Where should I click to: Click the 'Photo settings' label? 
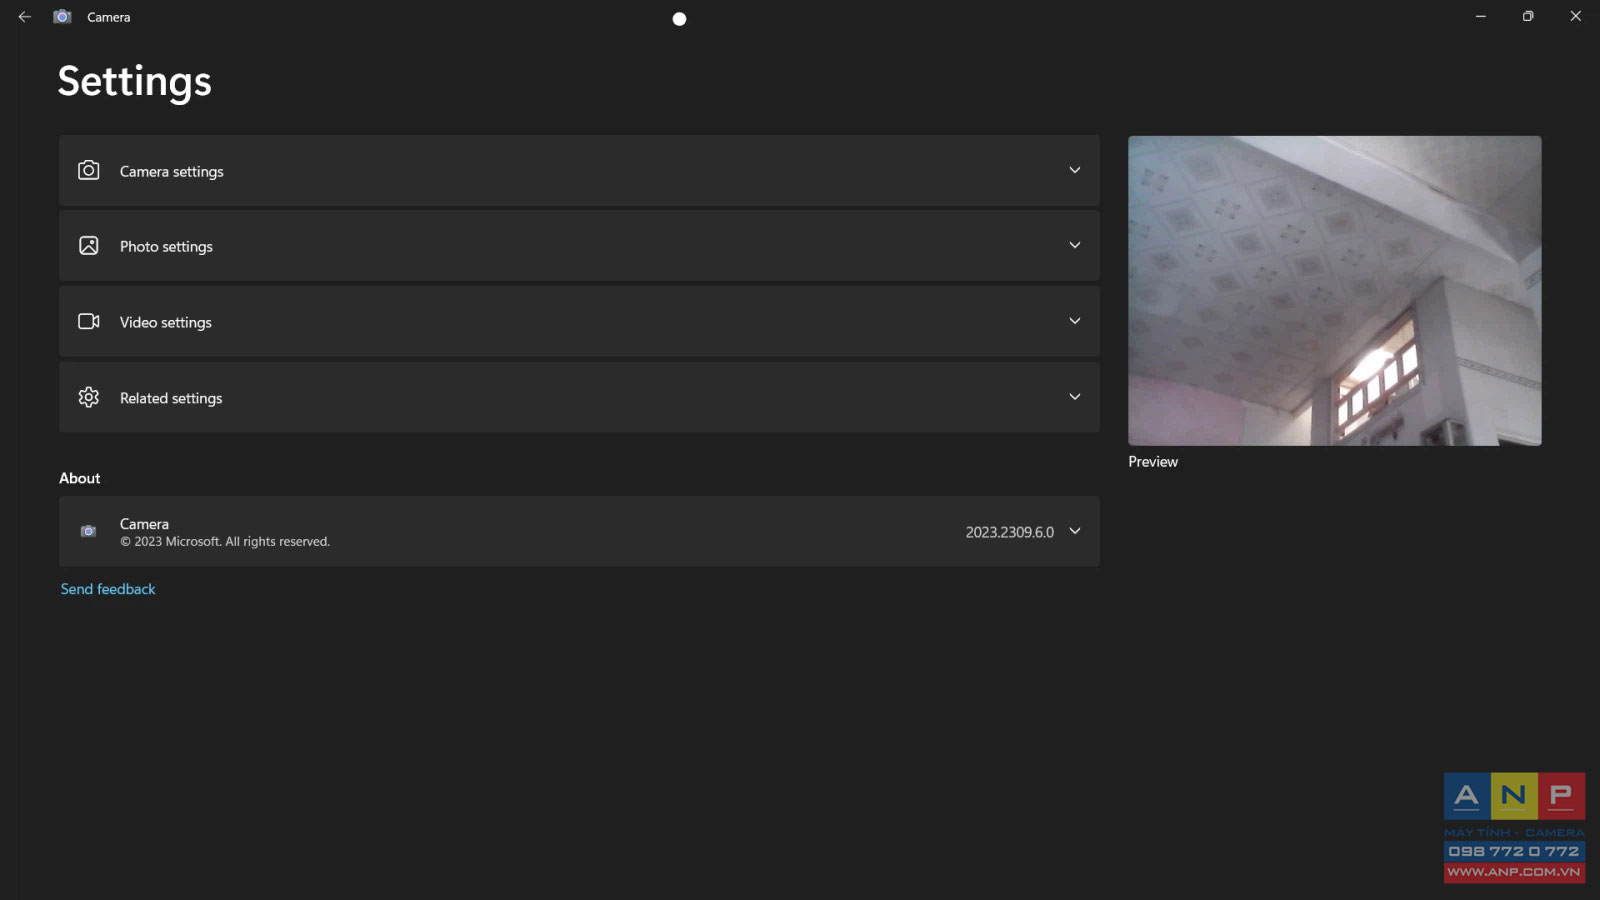tap(166, 247)
